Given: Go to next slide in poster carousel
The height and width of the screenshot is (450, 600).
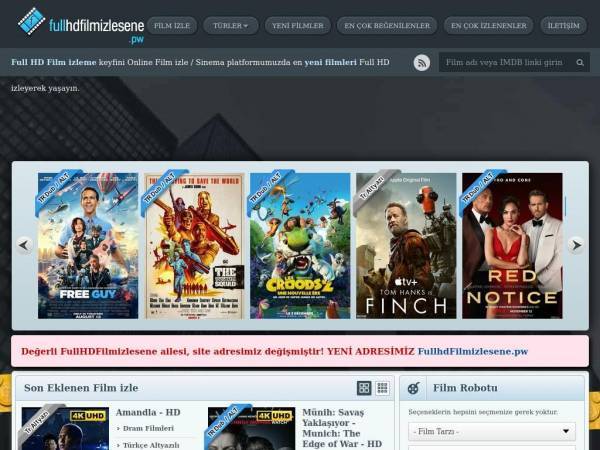Looking at the screenshot, I should coord(576,245).
